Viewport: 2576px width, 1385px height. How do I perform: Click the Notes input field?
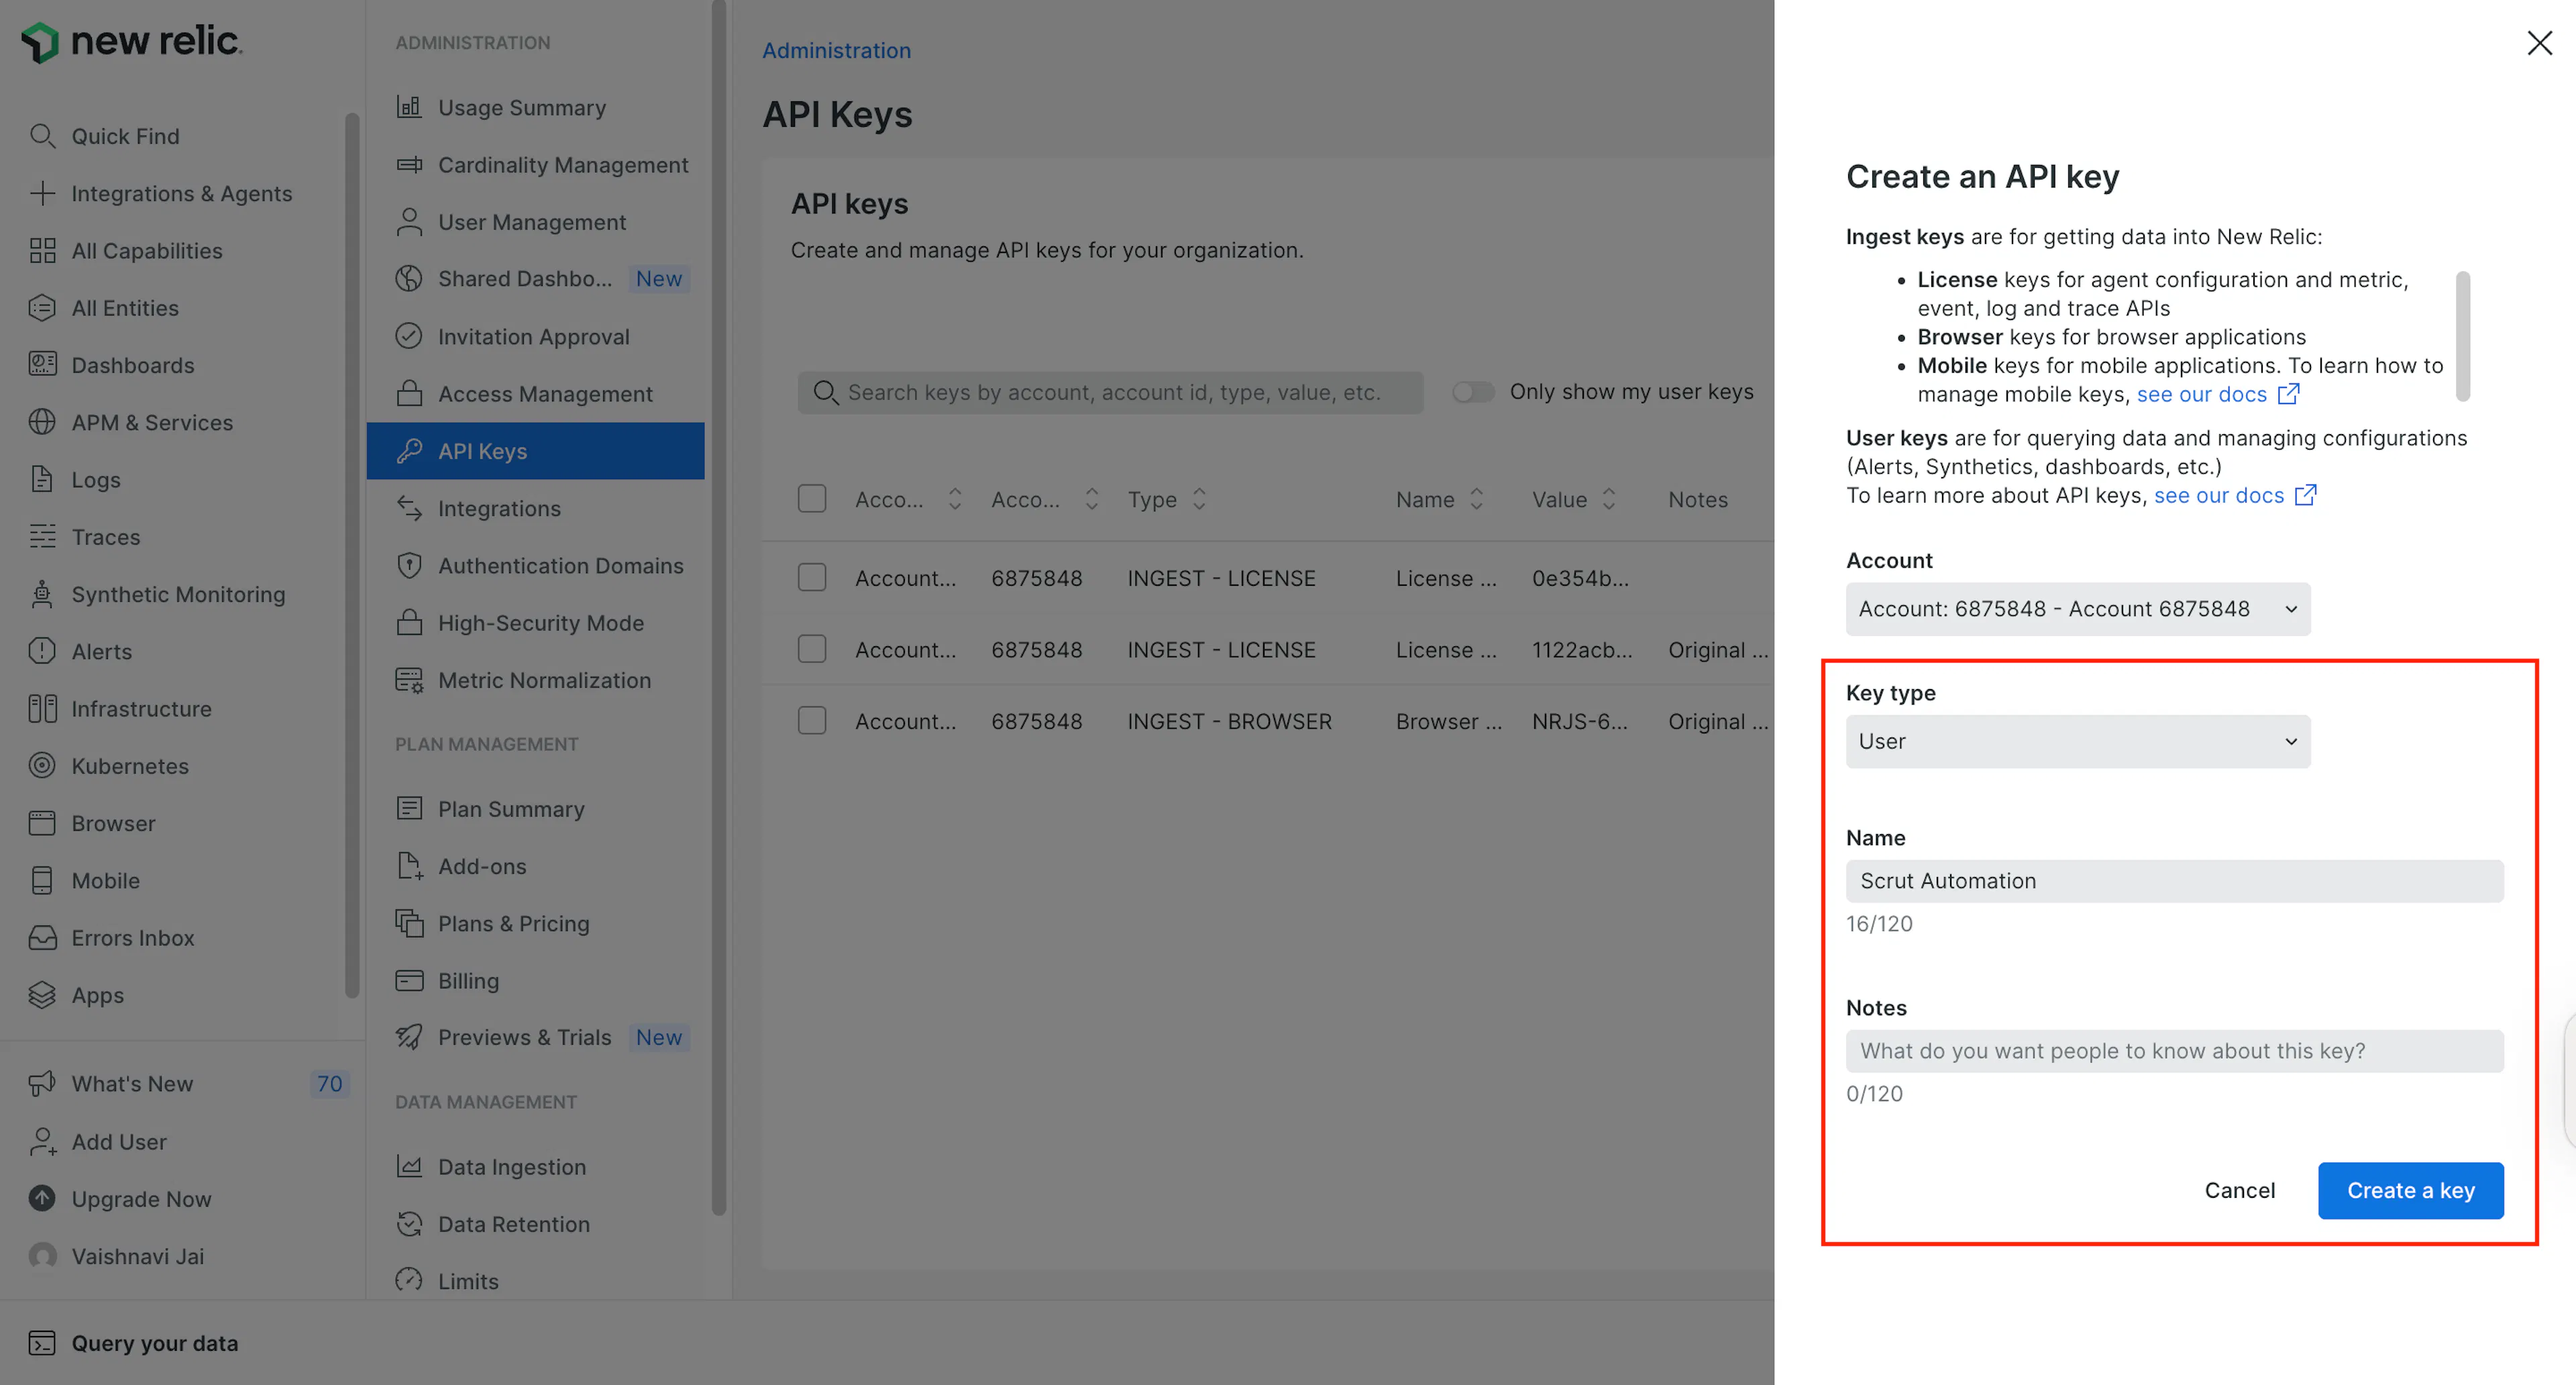click(2174, 1051)
